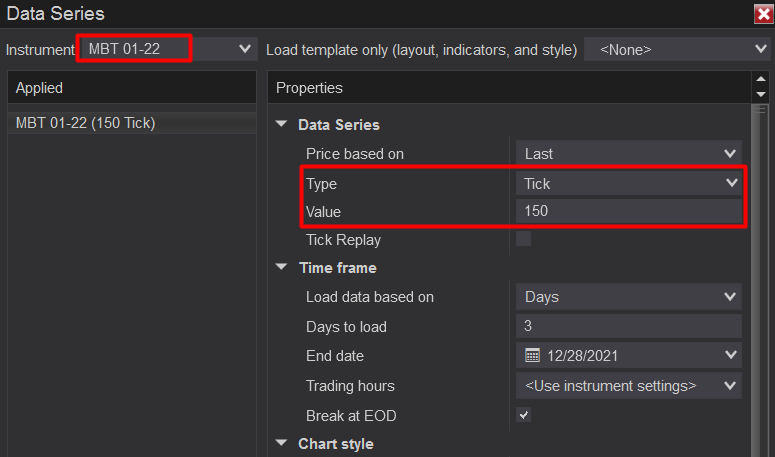Collapse the Time frame section
Screen dimensions: 775x457
281,268
